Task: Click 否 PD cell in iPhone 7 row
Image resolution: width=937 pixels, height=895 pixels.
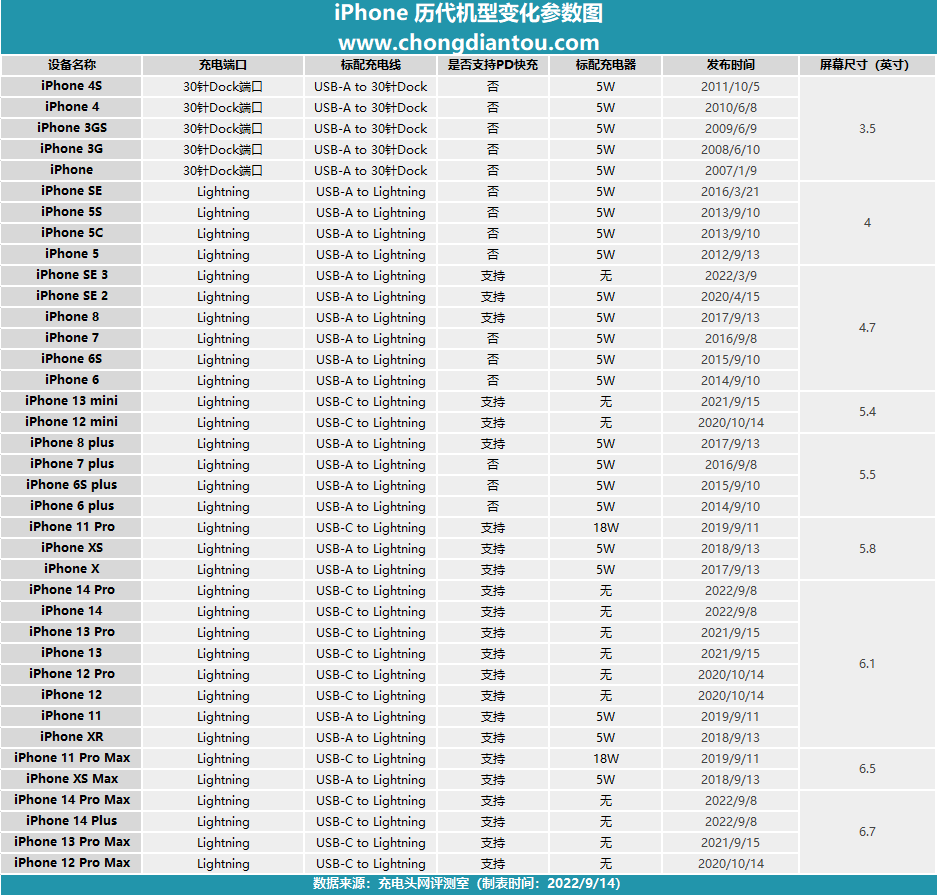Action: pyautogui.click(x=493, y=338)
